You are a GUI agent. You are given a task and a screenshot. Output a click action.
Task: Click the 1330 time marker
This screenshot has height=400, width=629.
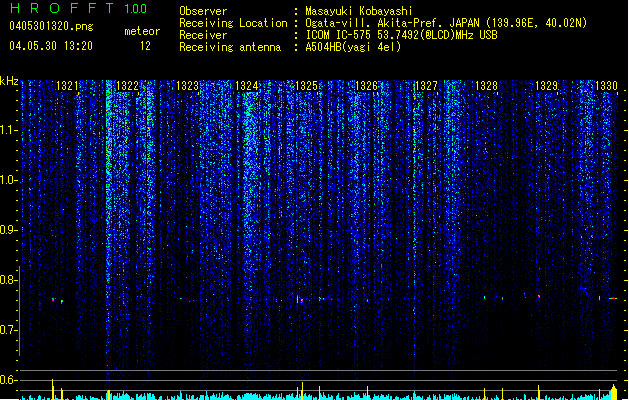[606, 86]
